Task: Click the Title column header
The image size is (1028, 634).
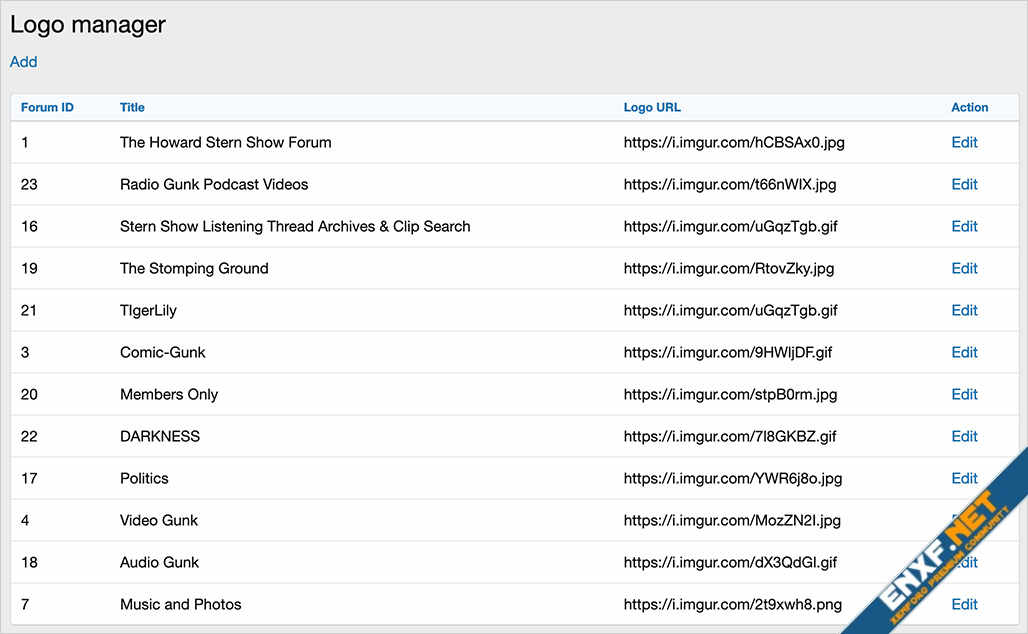Action: [x=132, y=108]
